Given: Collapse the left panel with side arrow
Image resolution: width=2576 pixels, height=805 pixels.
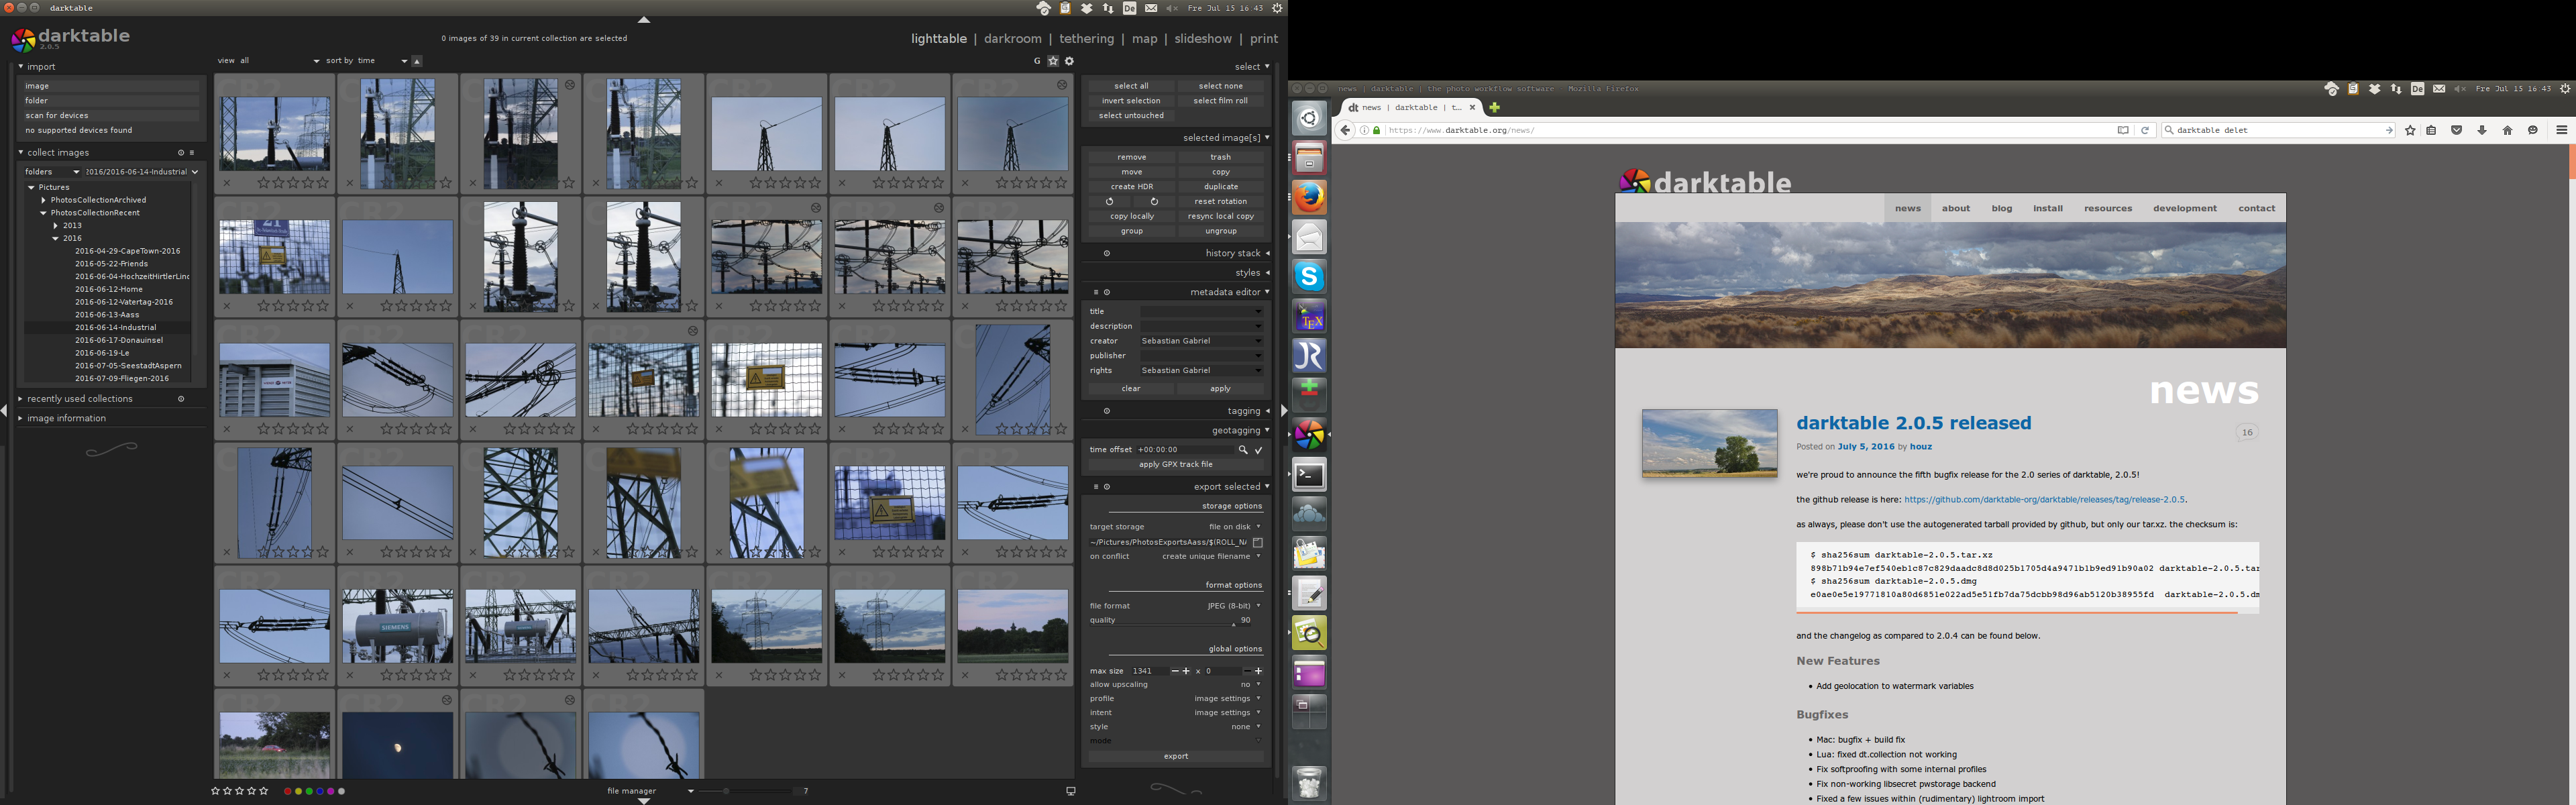Looking at the screenshot, I should point(5,410).
